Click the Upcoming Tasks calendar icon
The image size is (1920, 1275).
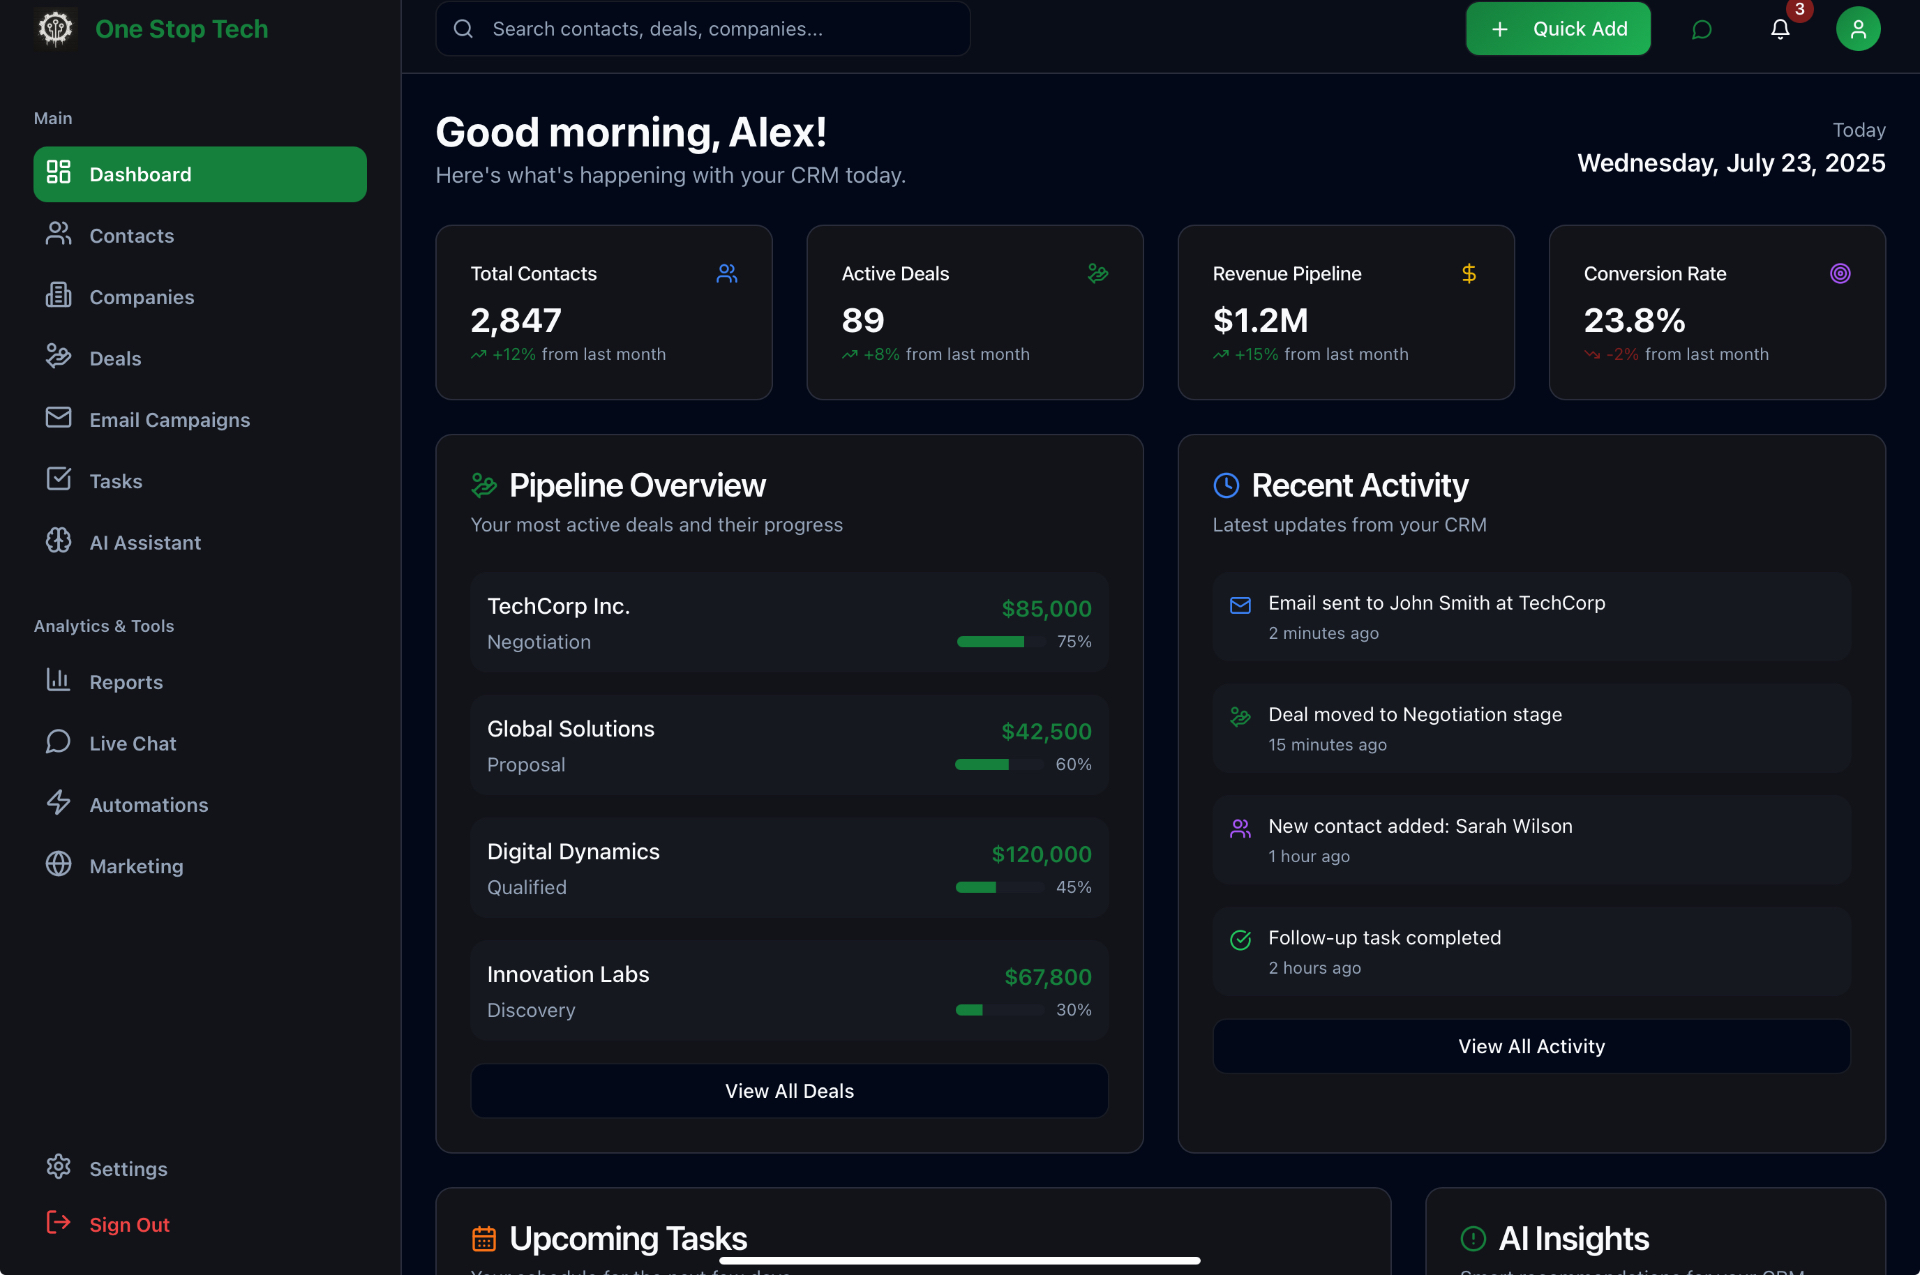tap(484, 1239)
